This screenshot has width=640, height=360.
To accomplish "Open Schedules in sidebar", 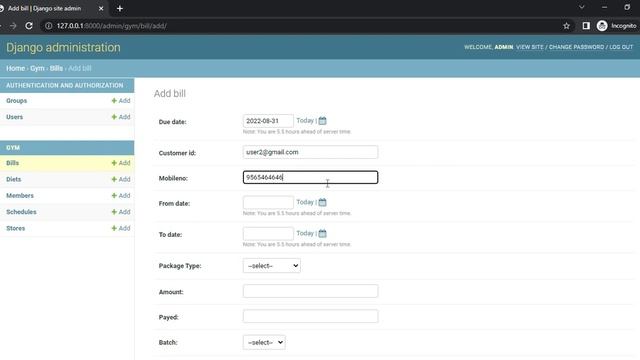I will [x=21, y=212].
